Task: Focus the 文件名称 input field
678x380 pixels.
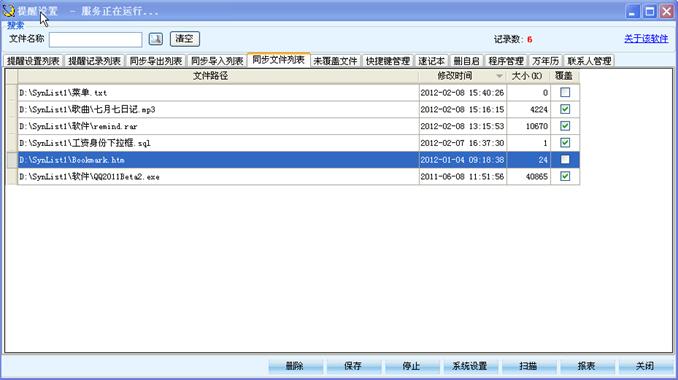Action: 96,39
